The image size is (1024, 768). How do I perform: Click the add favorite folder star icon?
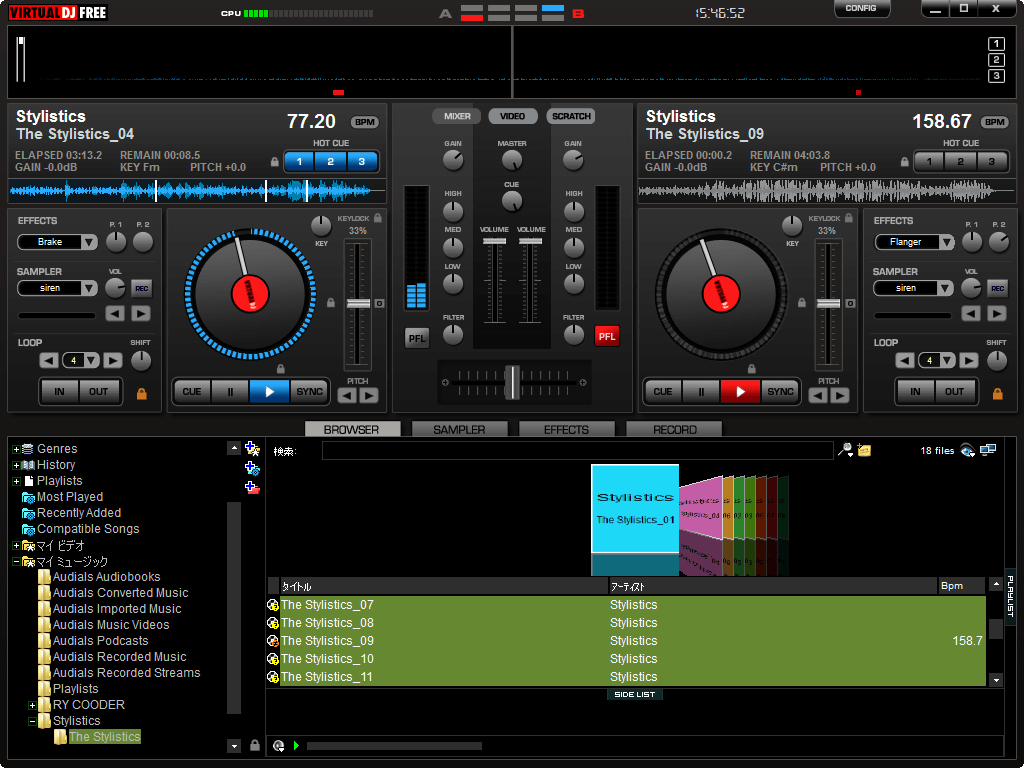[252, 449]
